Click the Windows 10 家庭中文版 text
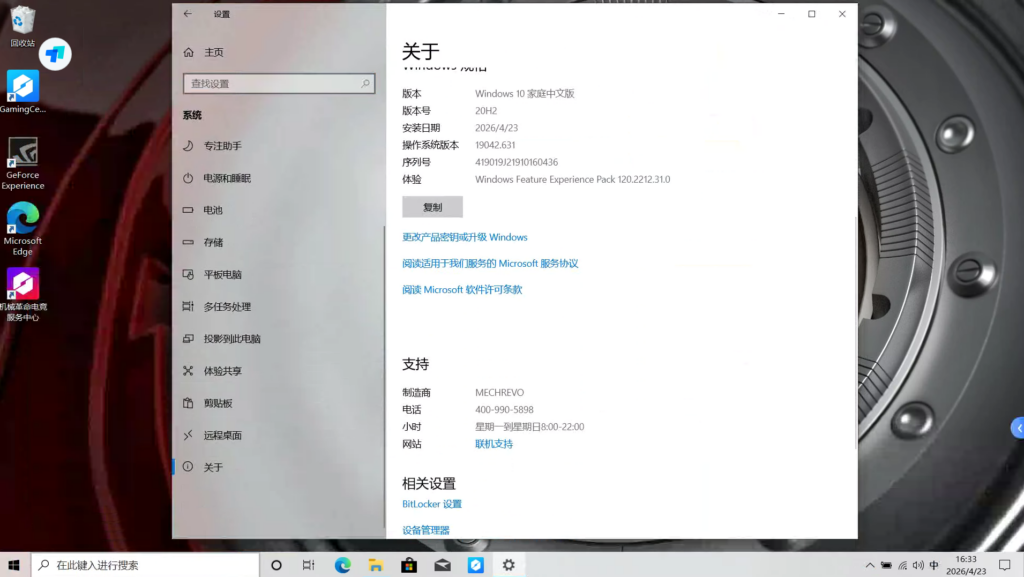This screenshot has height=577, width=1024. pos(524,93)
